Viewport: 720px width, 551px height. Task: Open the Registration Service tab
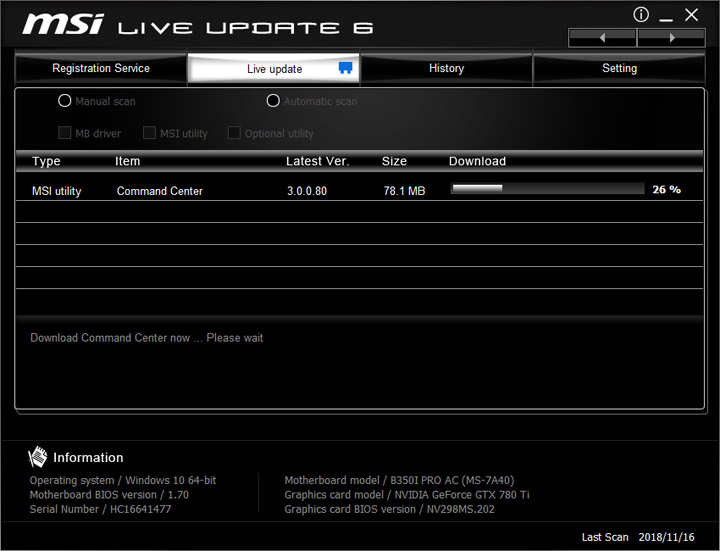click(101, 68)
